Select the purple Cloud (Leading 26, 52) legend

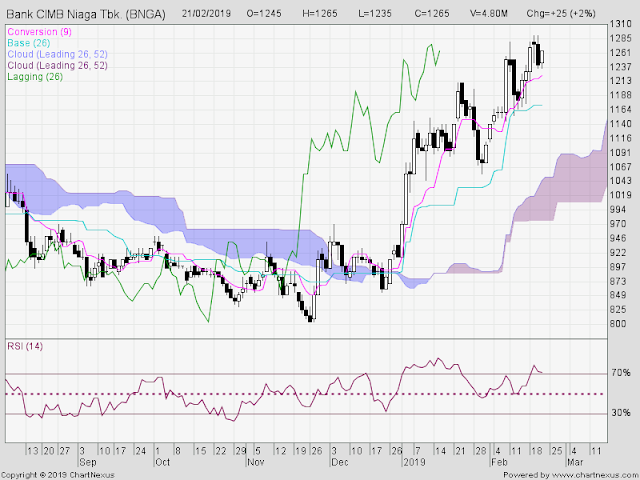[x=58, y=65]
